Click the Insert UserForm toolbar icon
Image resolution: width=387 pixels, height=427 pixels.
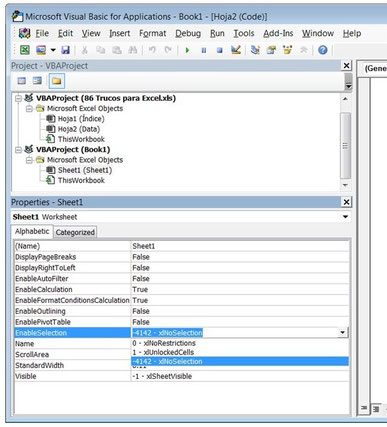click(41, 50)
